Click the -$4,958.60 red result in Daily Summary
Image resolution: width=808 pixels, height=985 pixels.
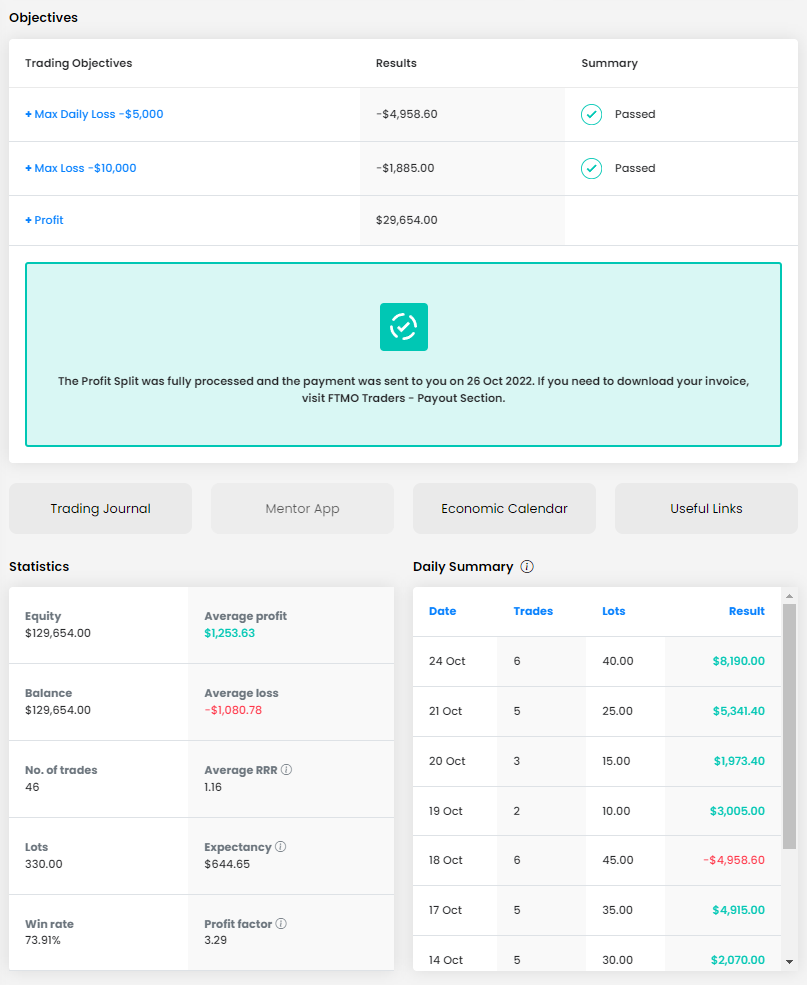click(x=734, y=860)
